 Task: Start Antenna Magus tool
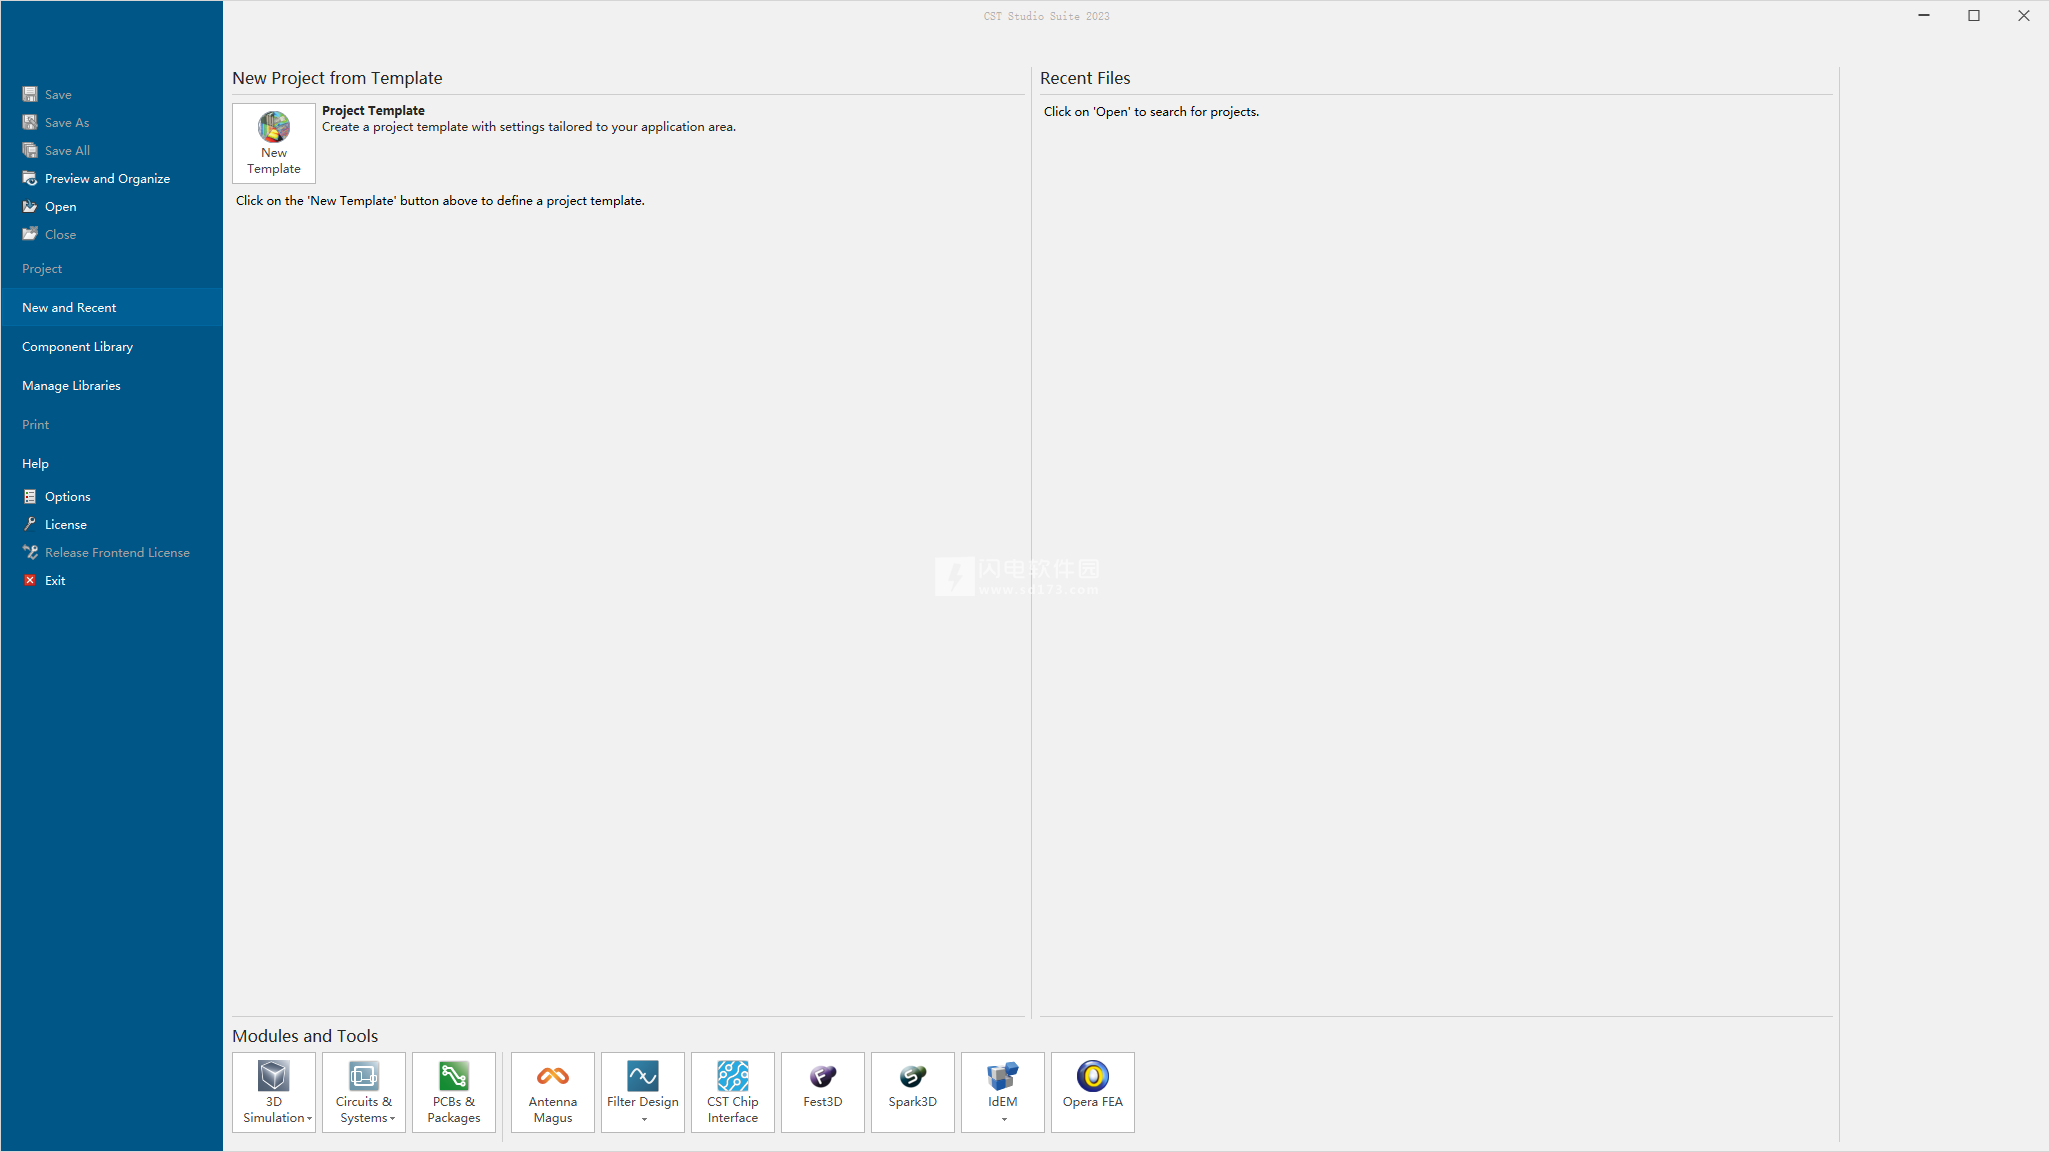(553, 1092)
